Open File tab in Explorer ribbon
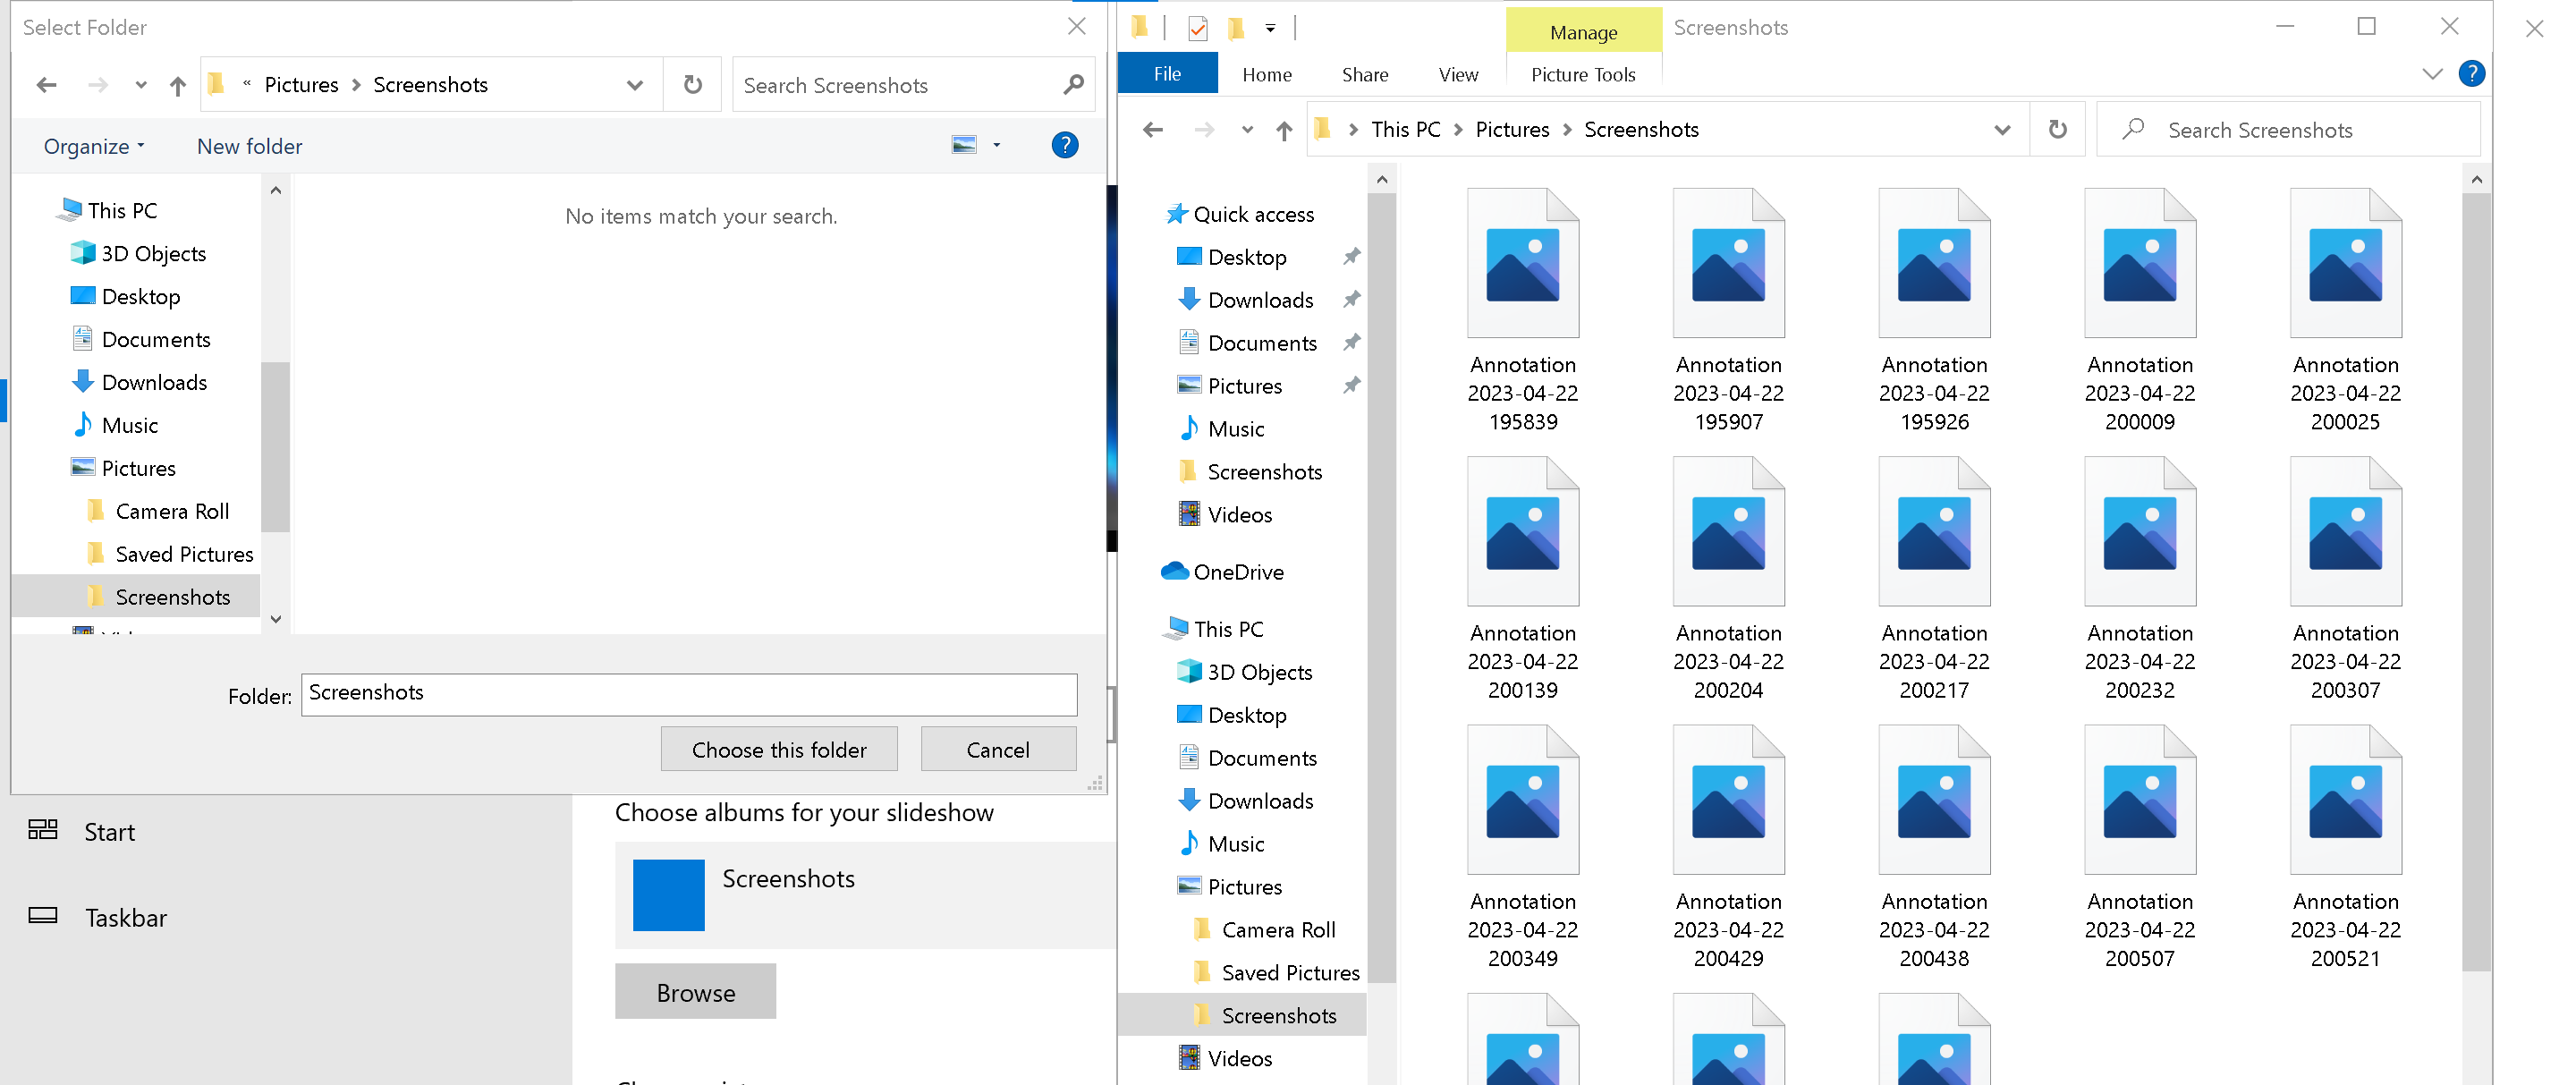Screen dimensions: 2576x1085 pyautogui.click(x=1167, y=74)
